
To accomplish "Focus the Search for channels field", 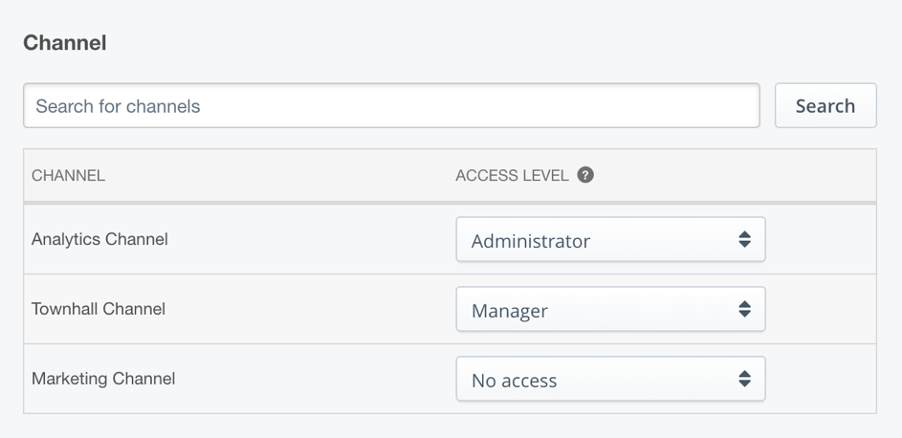I will 391,105.
